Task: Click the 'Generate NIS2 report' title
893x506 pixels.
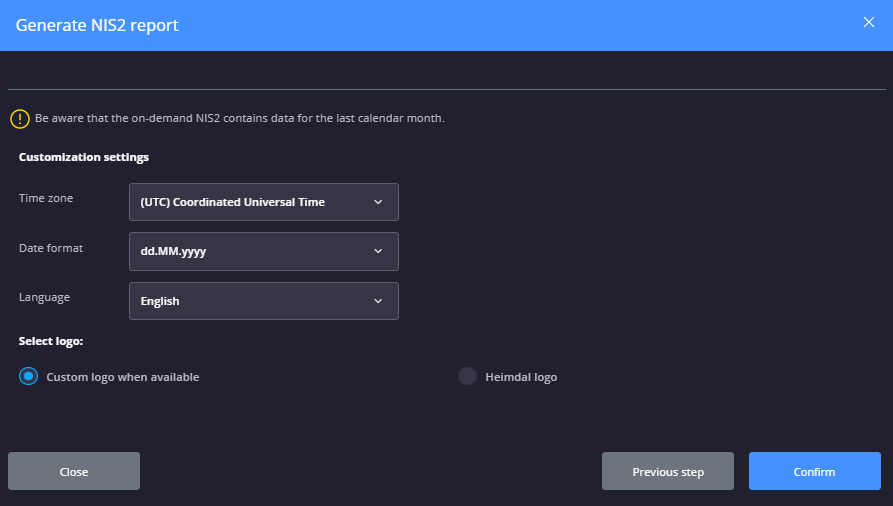Action: click(x=97, y=25)
